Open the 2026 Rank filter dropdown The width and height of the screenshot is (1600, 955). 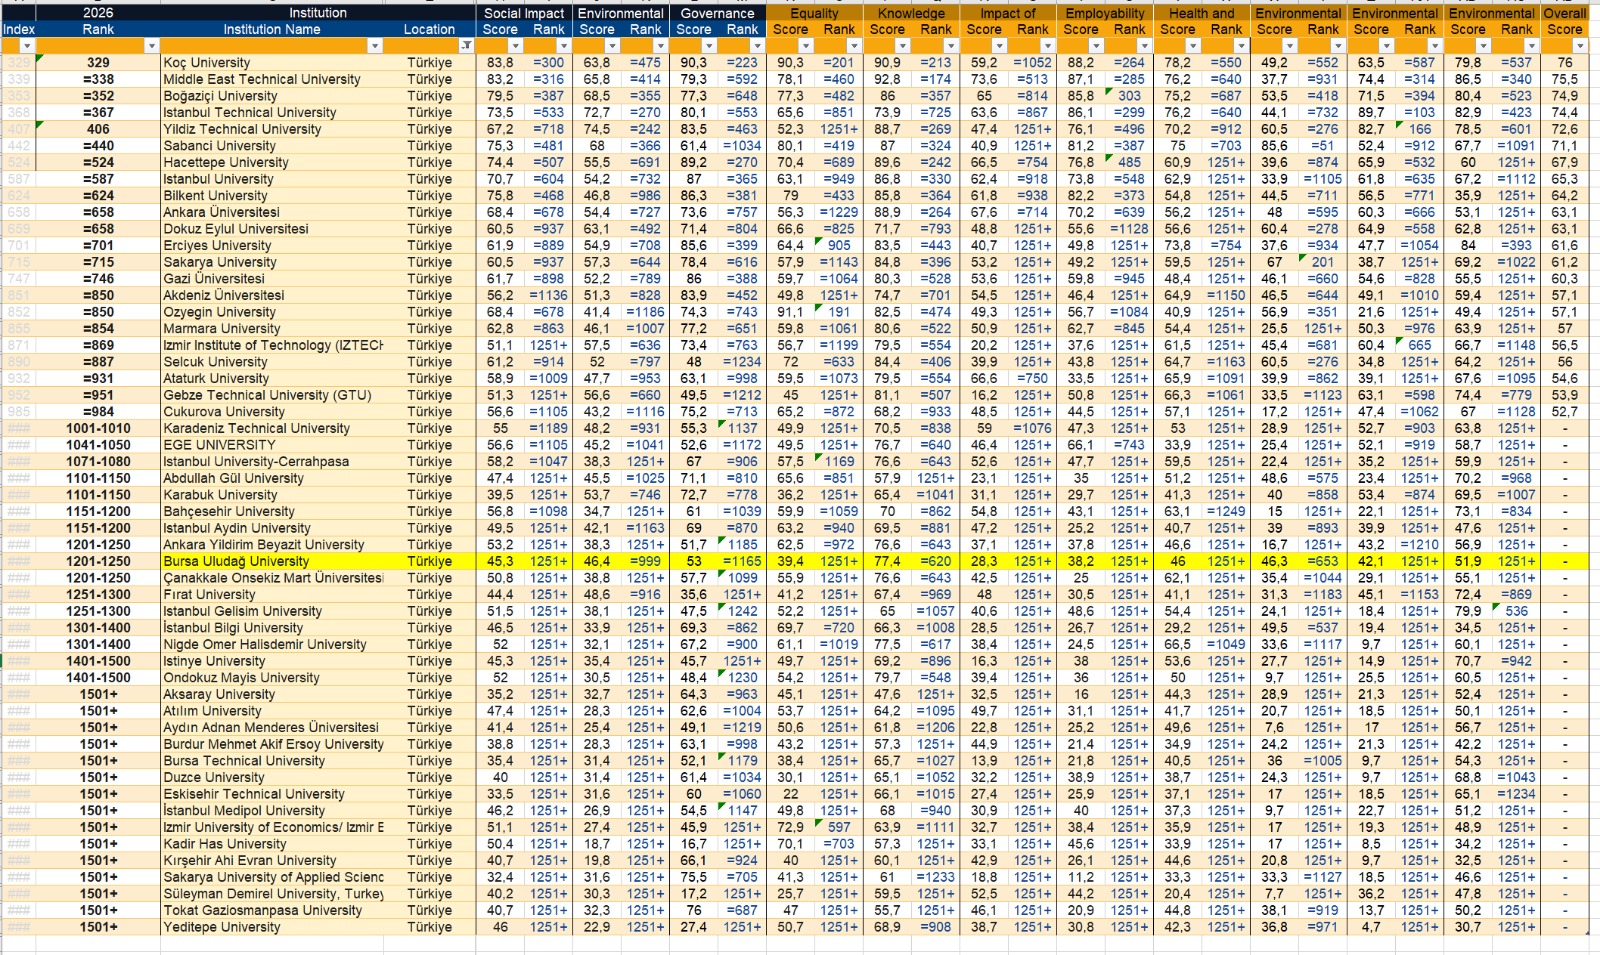[151, 46]
